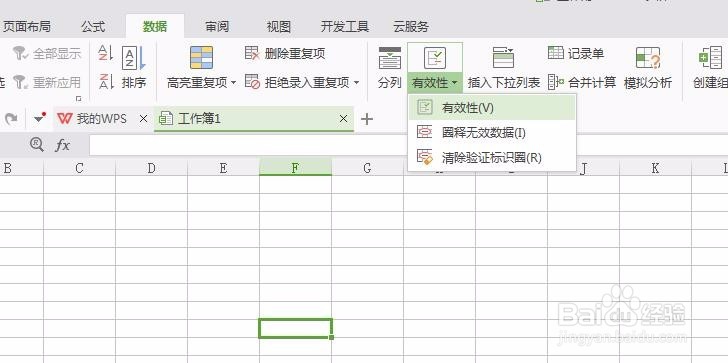Switch to the 审阅 ribbon tab
Screen dimensions: 728x363
click(217, 26)
